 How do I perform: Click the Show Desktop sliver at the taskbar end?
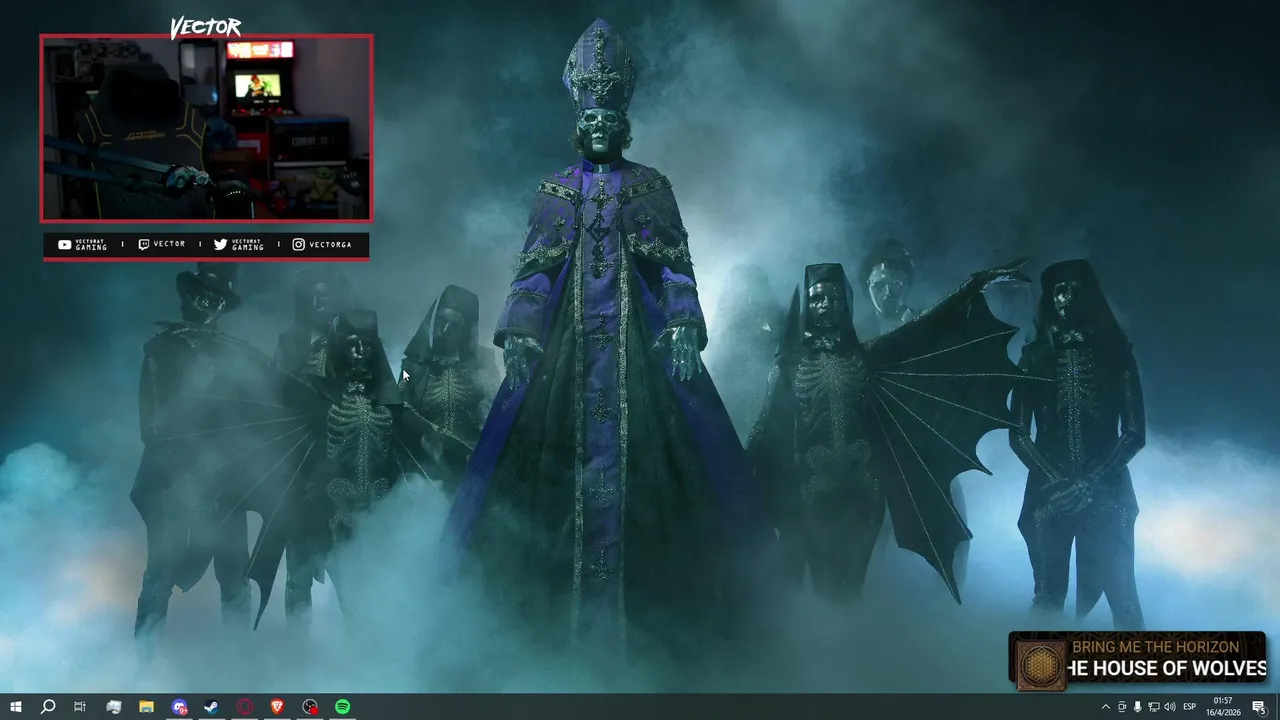tap(1277, 707)
